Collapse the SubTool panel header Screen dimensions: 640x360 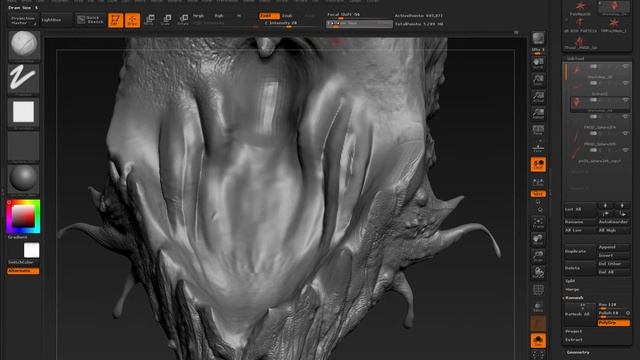pyautogui.click(x=576, y=58)
